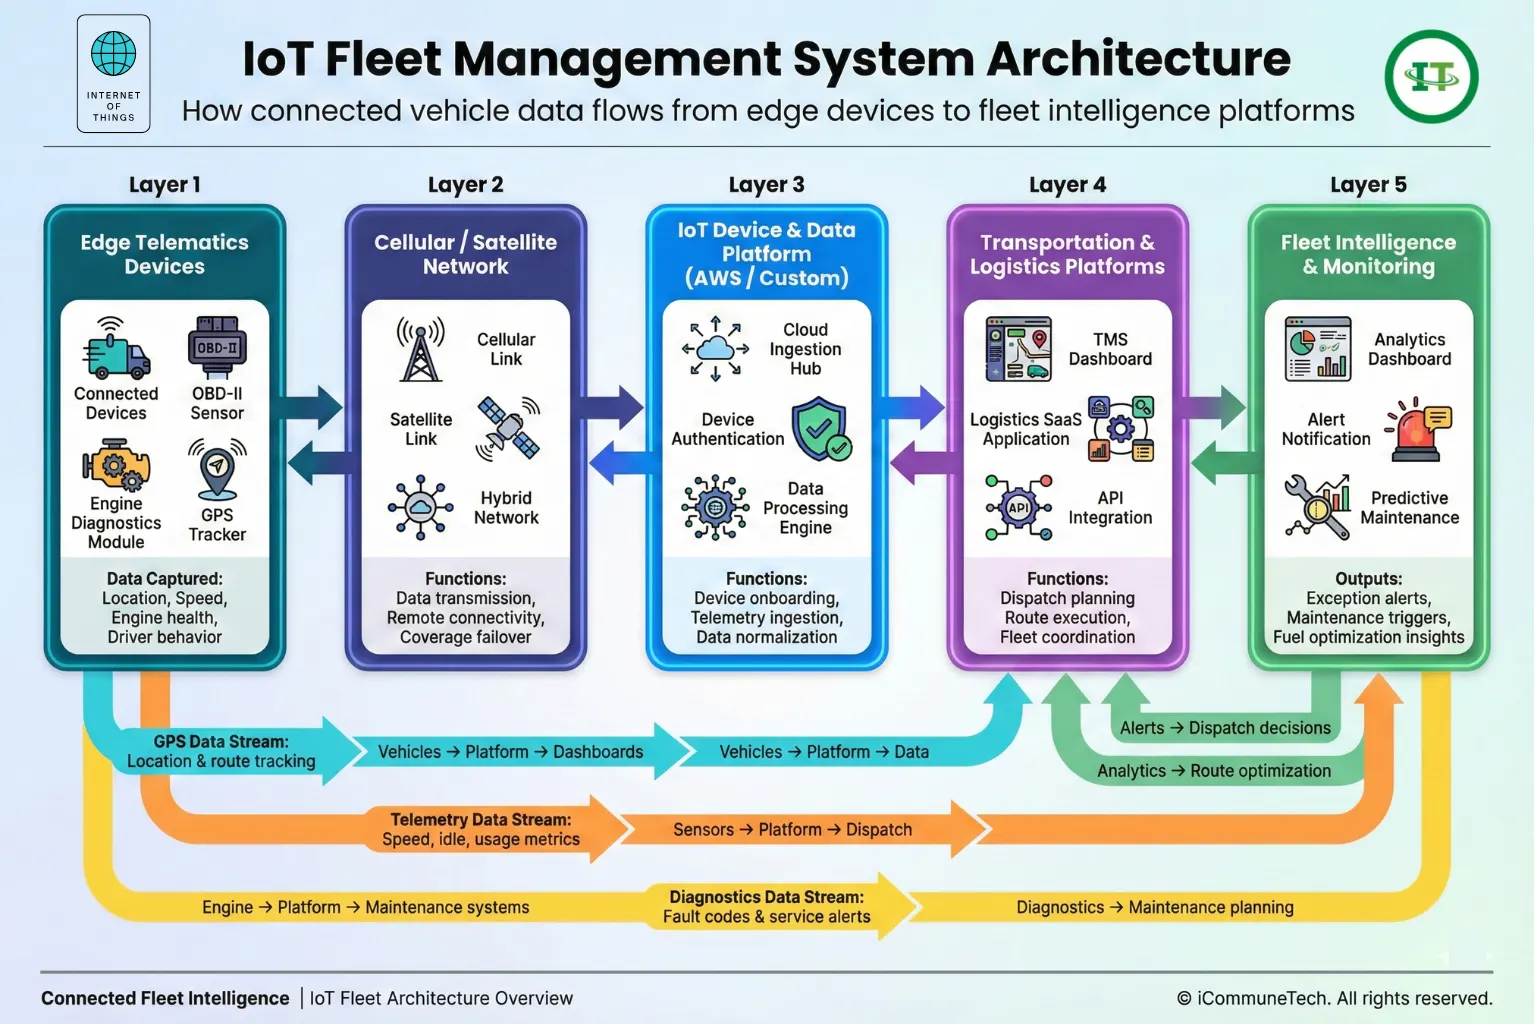The image size is (1534, 1024).
Task: Click the Fuel optimization insights text
Action: pos(1368,637)
